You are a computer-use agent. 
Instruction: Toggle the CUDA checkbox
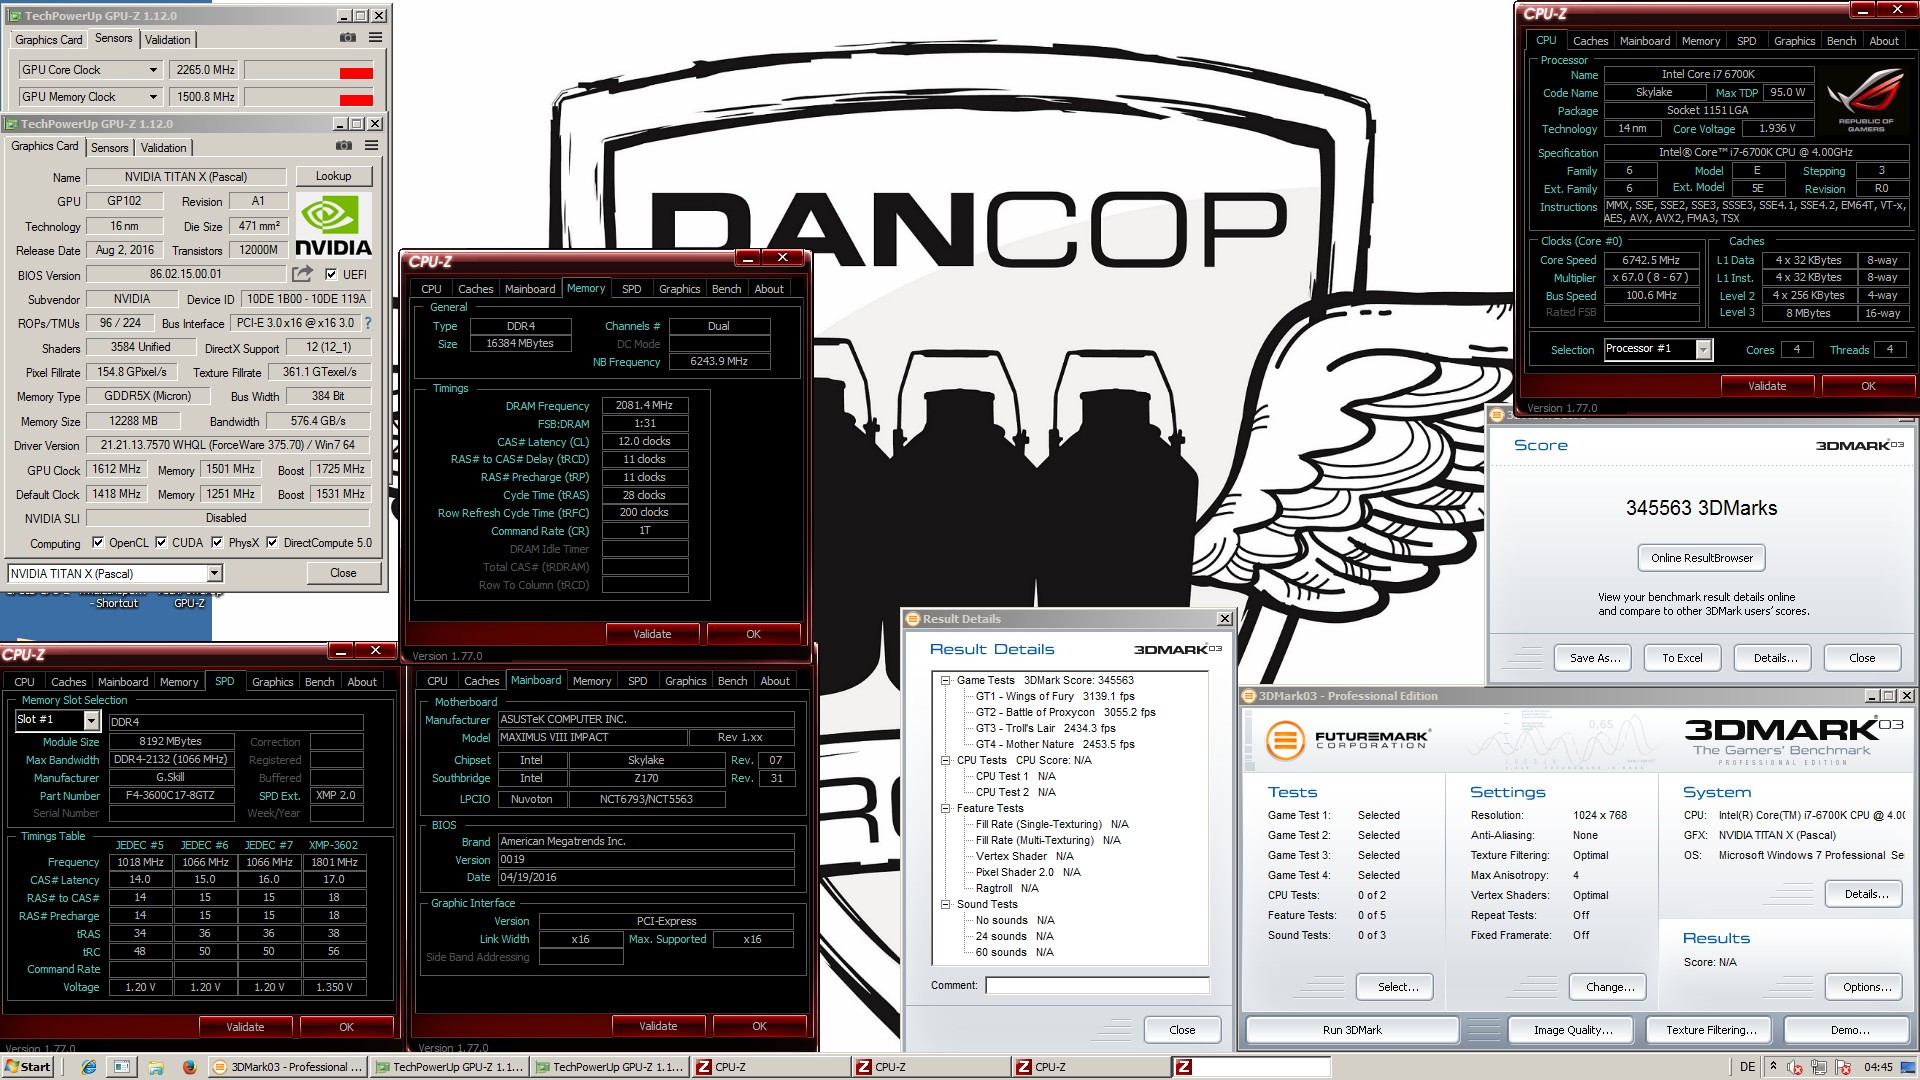161,543
